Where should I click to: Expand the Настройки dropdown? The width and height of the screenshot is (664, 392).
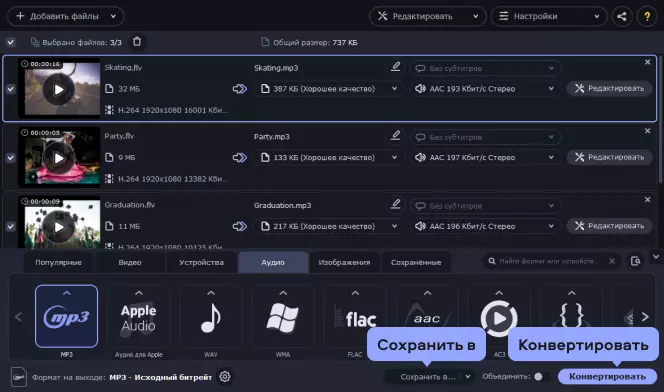(x=597, y=17)
